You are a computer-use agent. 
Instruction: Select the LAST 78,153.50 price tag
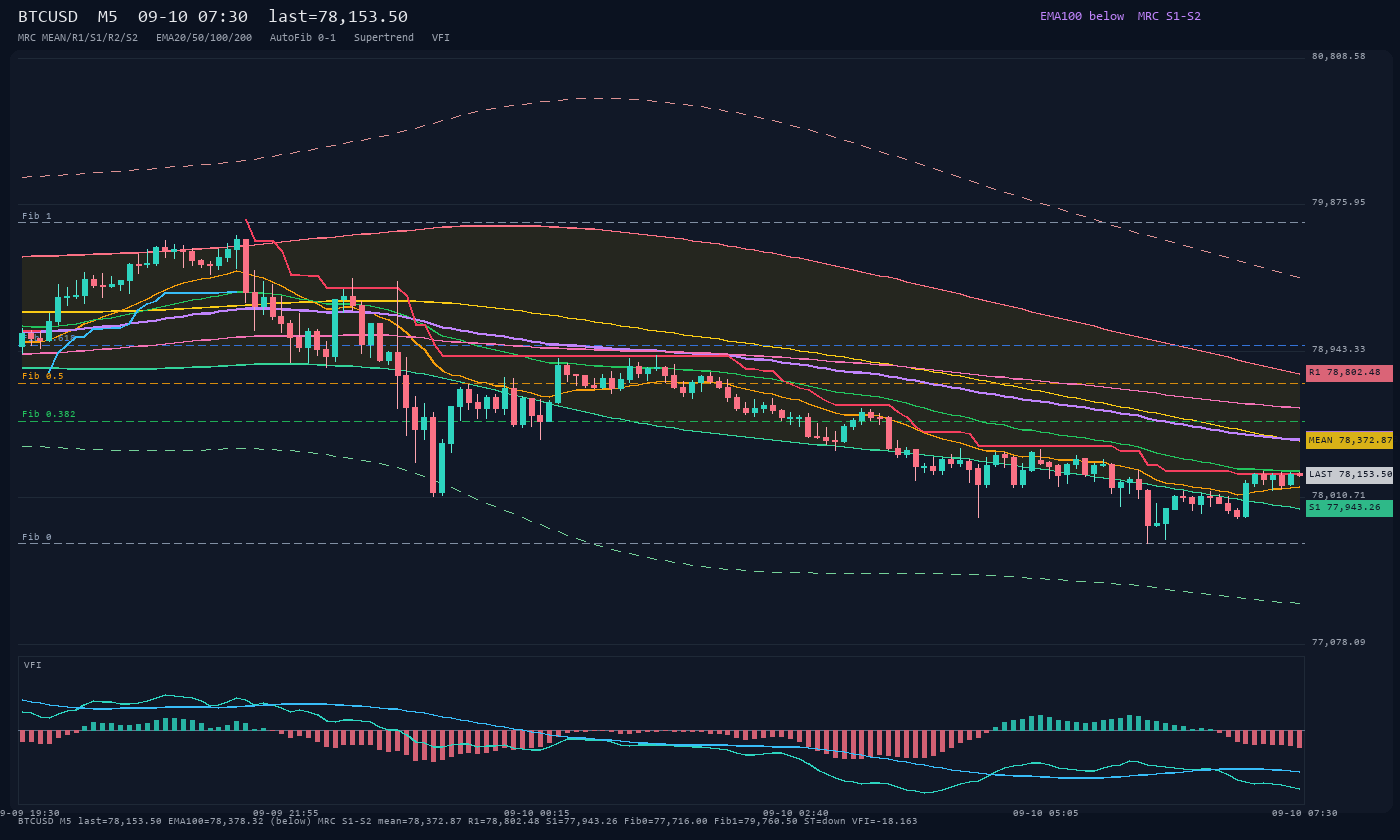click(1349, 474)
